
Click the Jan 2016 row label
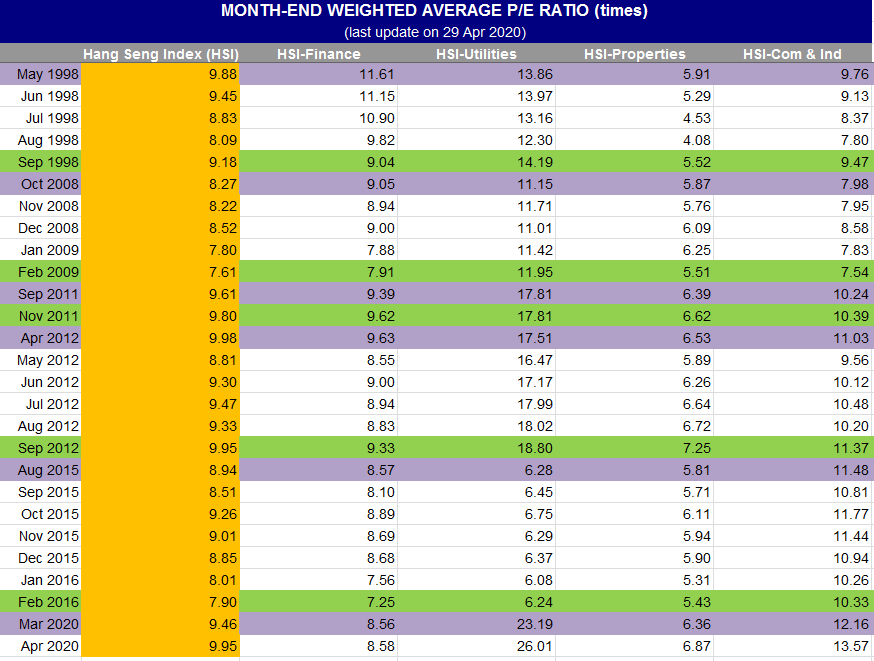pyautogui.click(x=50, y=580)
